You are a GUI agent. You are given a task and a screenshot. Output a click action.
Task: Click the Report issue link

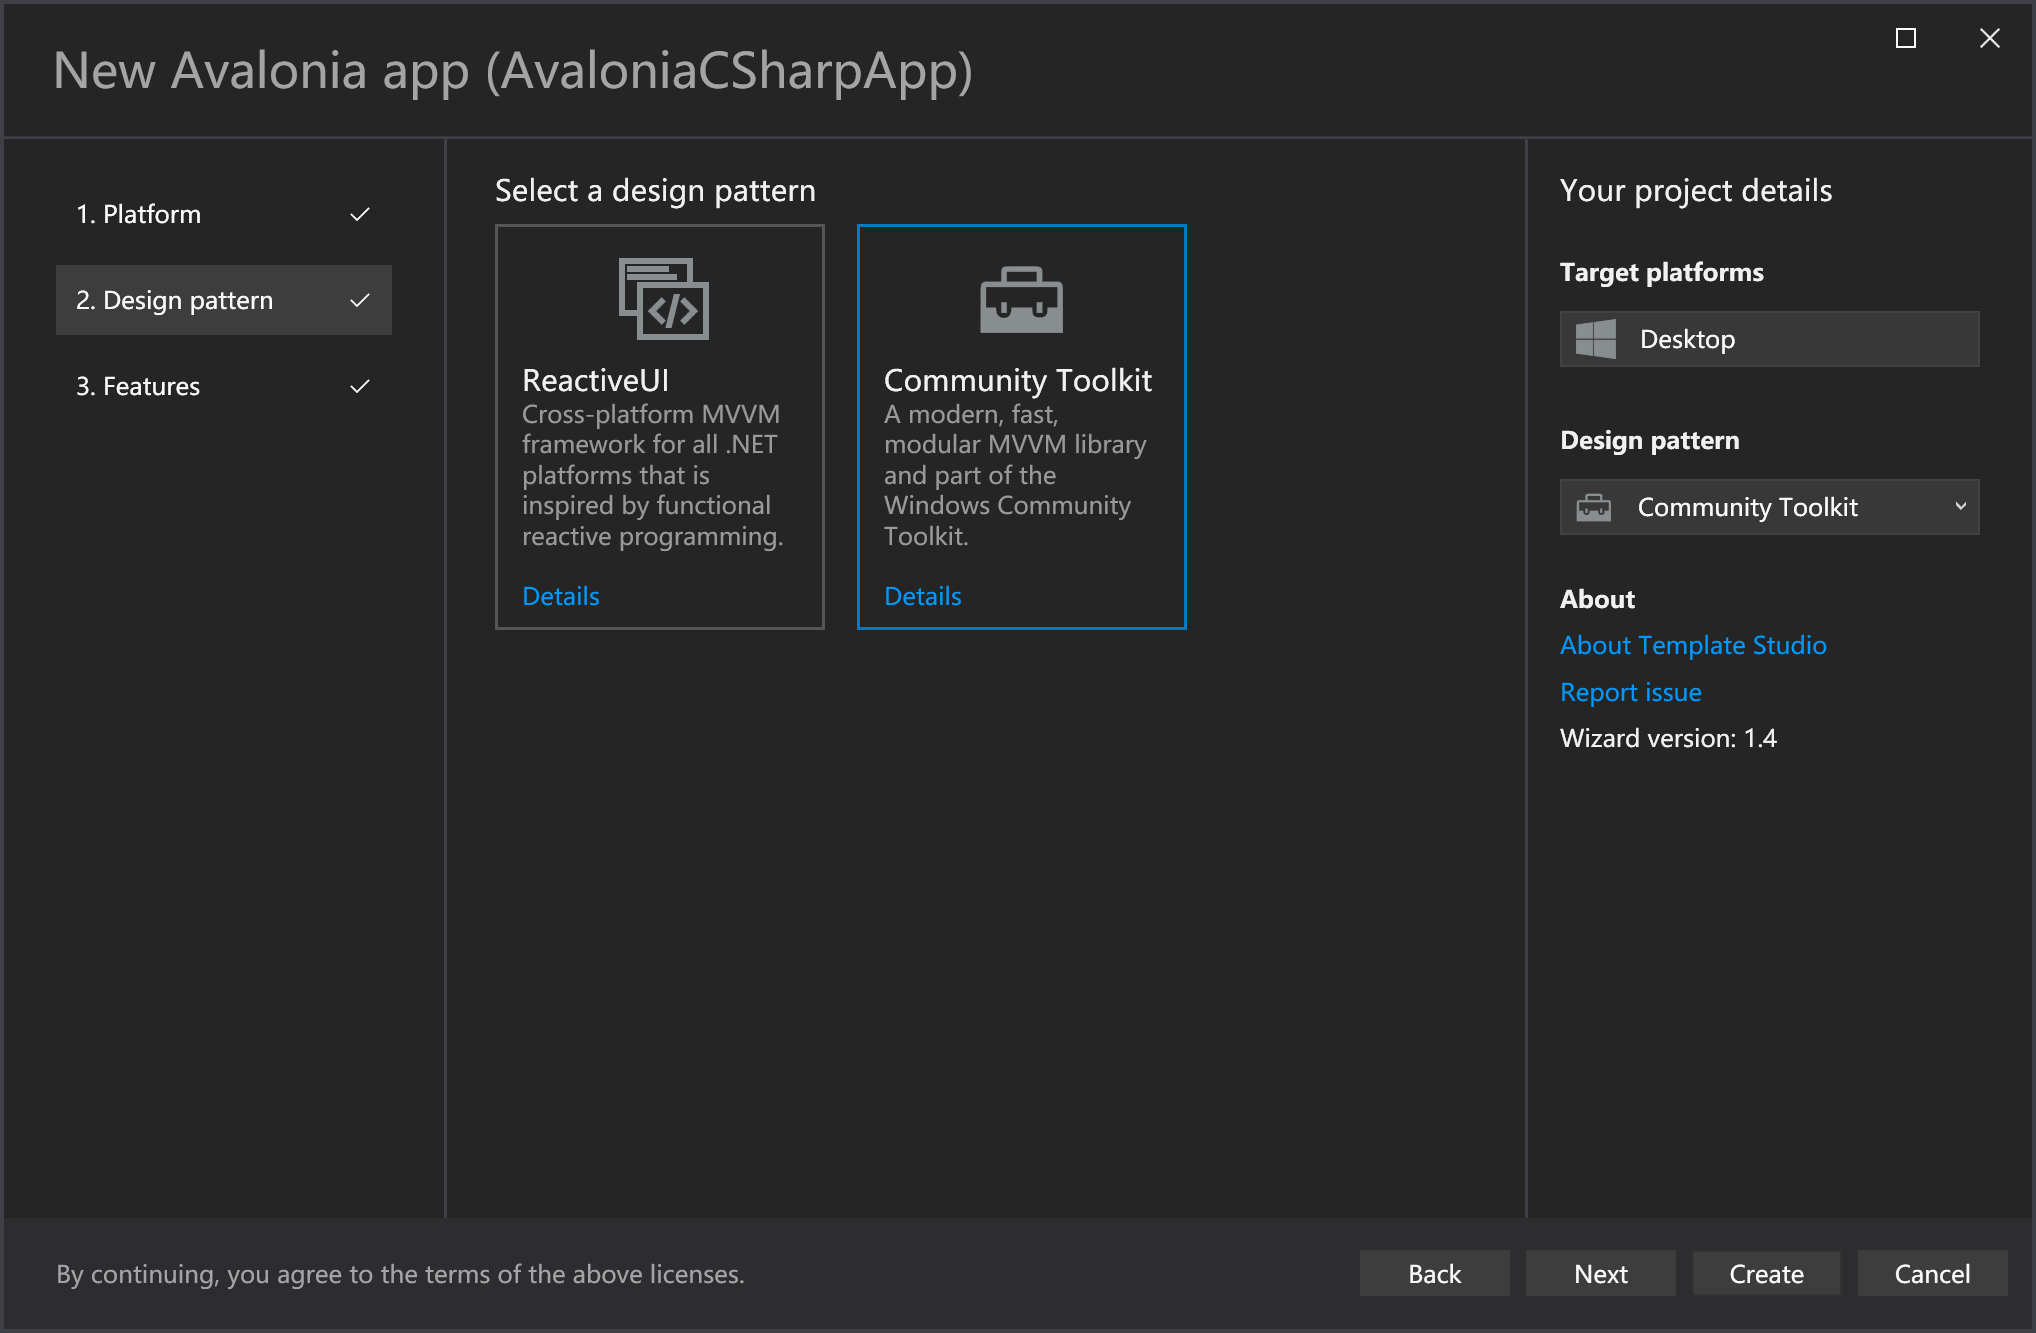[1631, 690]
